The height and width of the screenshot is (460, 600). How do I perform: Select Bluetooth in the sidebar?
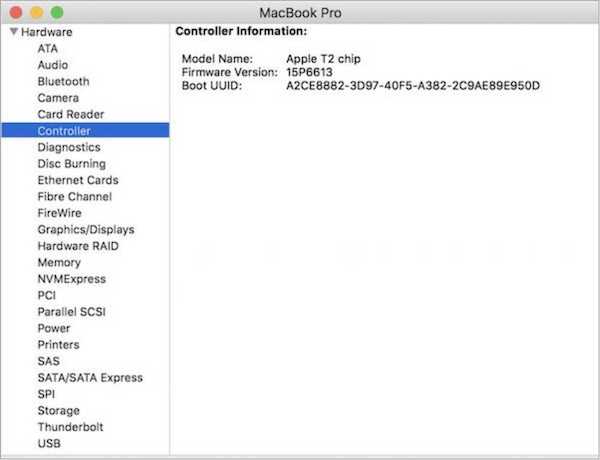pyautogui.click(x=64, y=82)
